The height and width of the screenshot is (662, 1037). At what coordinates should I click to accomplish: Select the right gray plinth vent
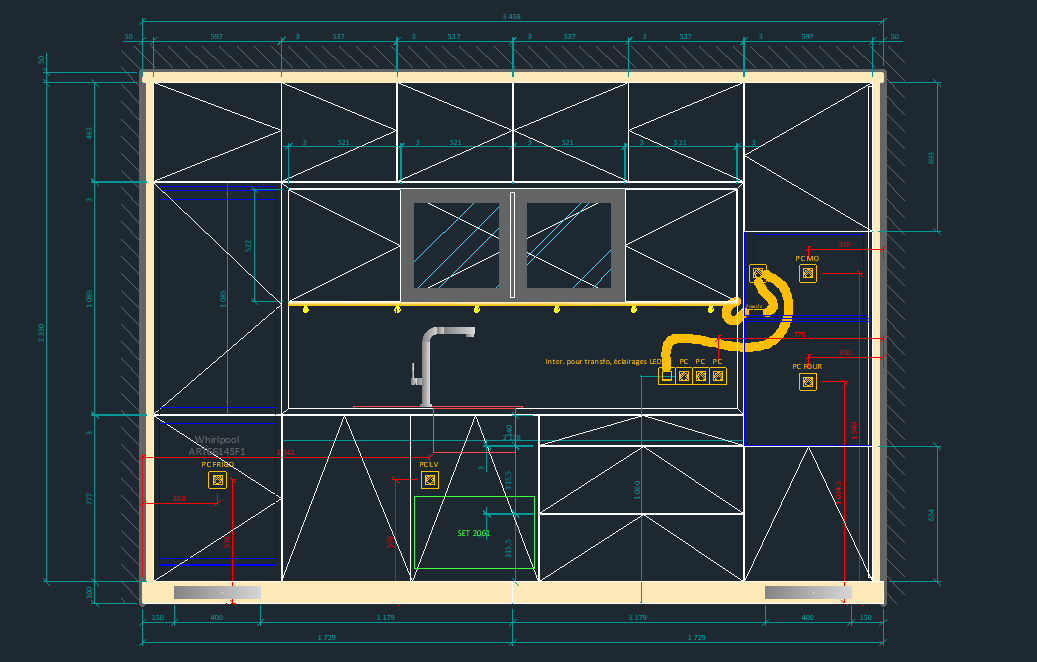click(x=808, y=593)
